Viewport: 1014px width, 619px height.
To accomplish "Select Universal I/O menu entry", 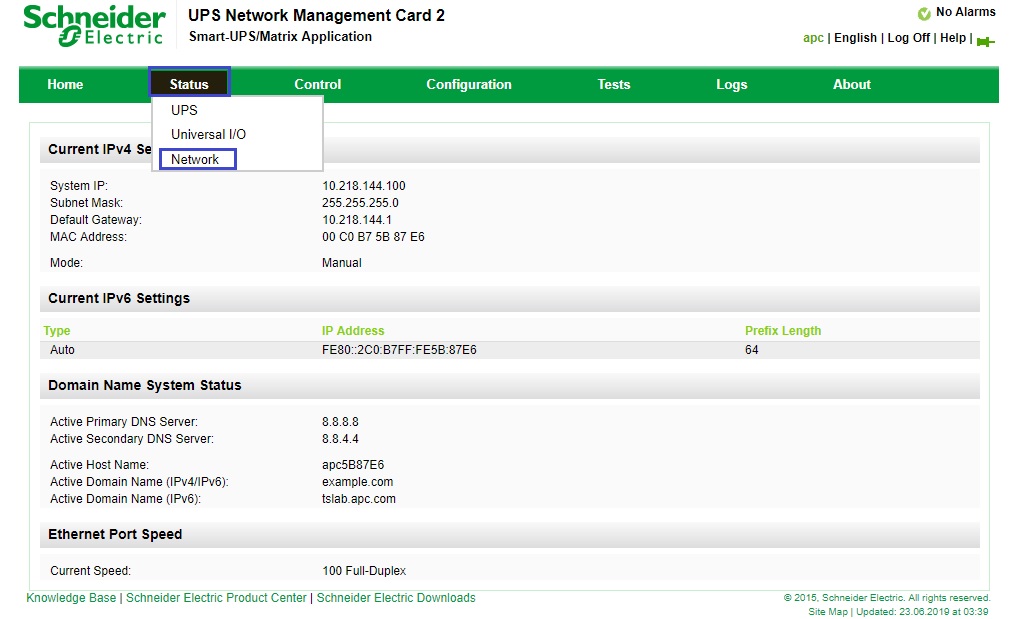I will pyautogui.click(x=208, y=135).
